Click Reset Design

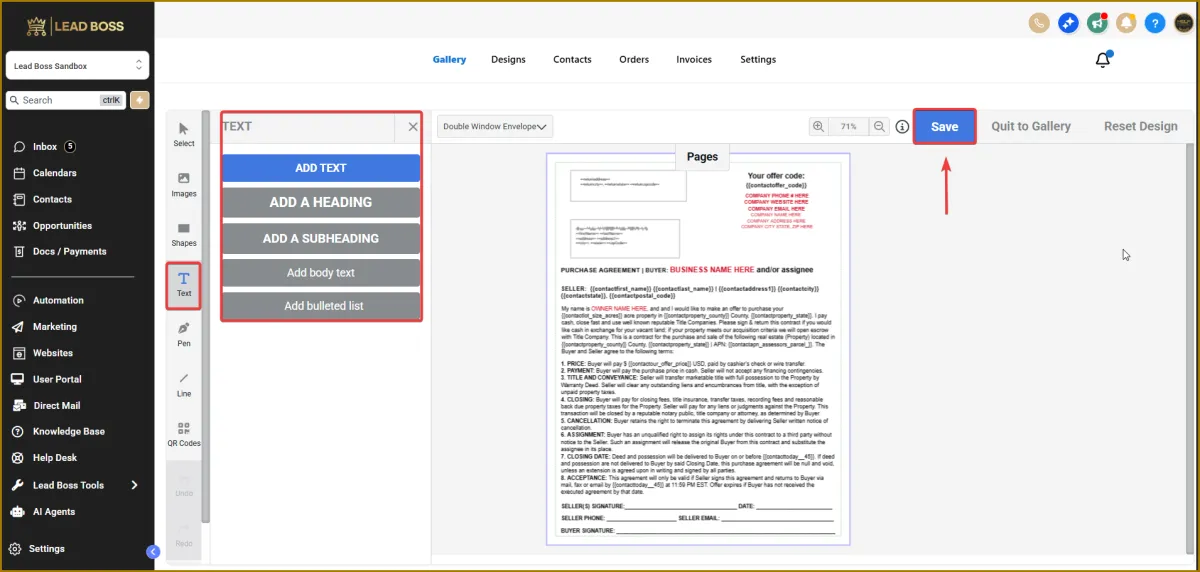tap(1141, 127)
